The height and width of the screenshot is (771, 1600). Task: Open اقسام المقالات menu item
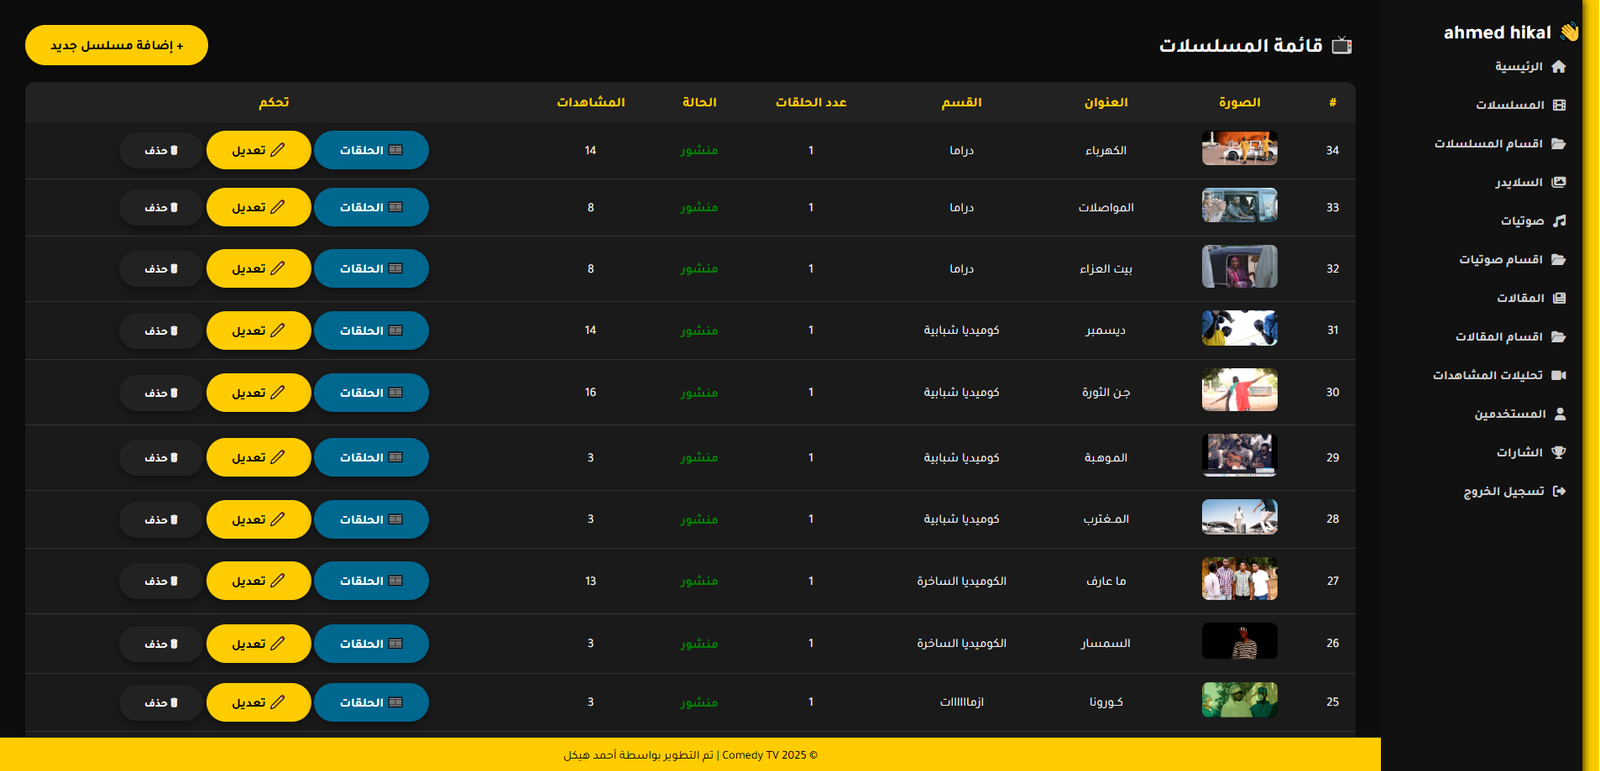pyautogui.click(x=1498, y=337)
